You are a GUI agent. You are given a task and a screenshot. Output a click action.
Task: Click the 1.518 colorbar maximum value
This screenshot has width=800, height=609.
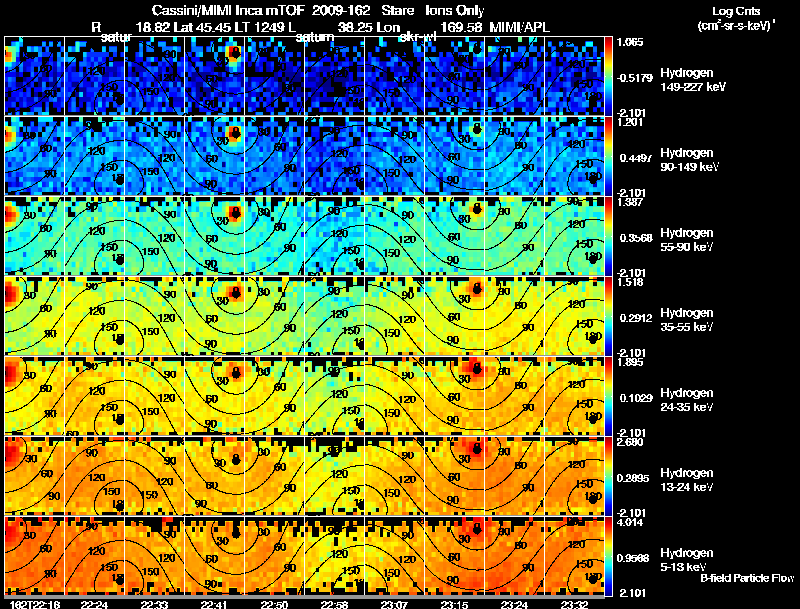(631, 283)
